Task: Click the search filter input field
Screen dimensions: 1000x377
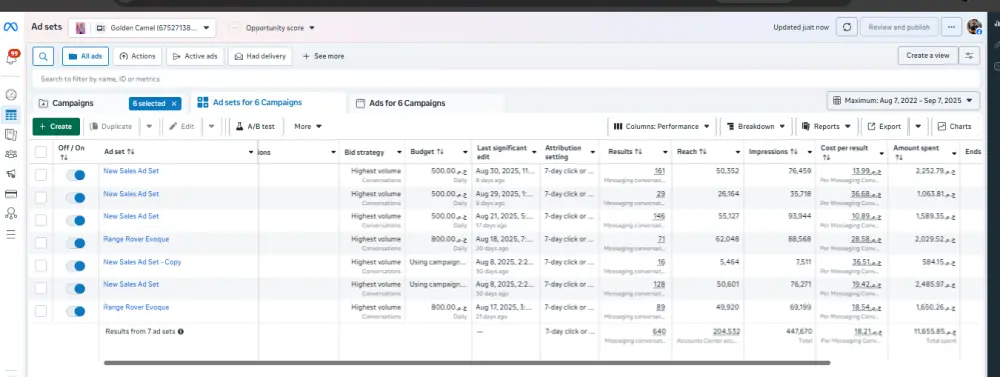Action: tap(506, 79)
